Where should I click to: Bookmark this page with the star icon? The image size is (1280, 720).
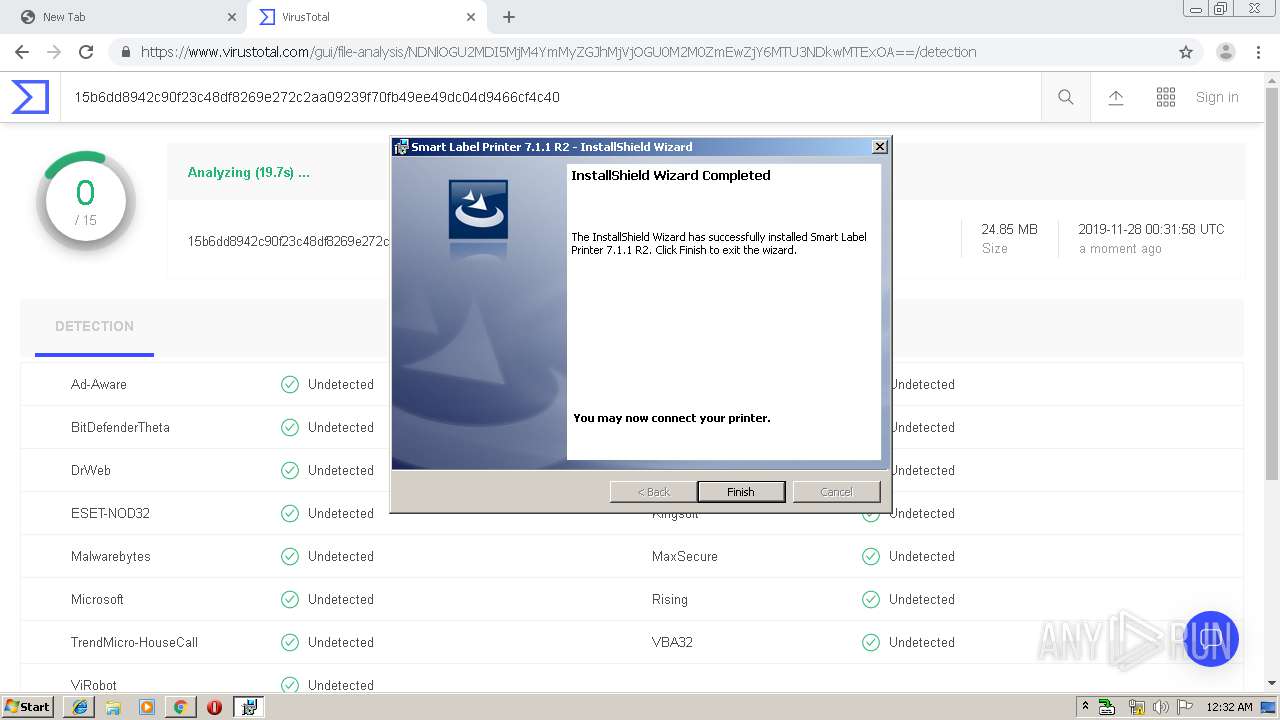pyautogui.click(x=1186, y=52)
